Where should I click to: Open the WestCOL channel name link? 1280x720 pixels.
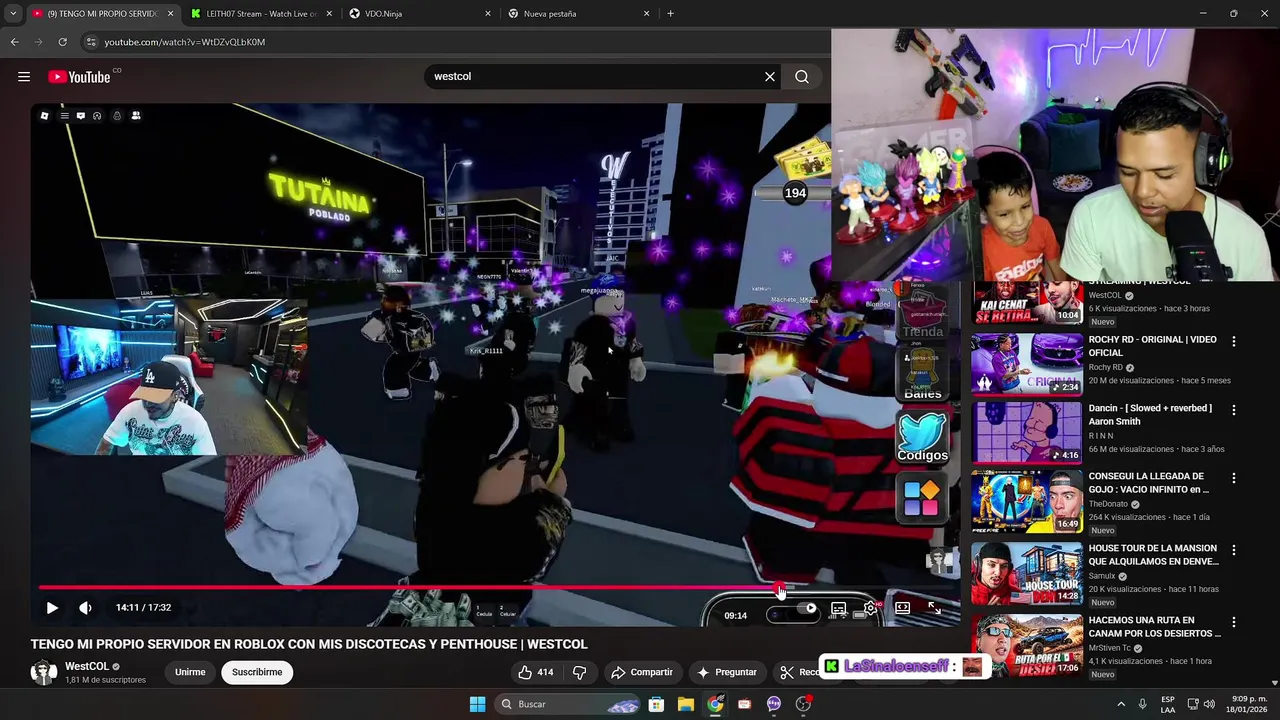87,666
